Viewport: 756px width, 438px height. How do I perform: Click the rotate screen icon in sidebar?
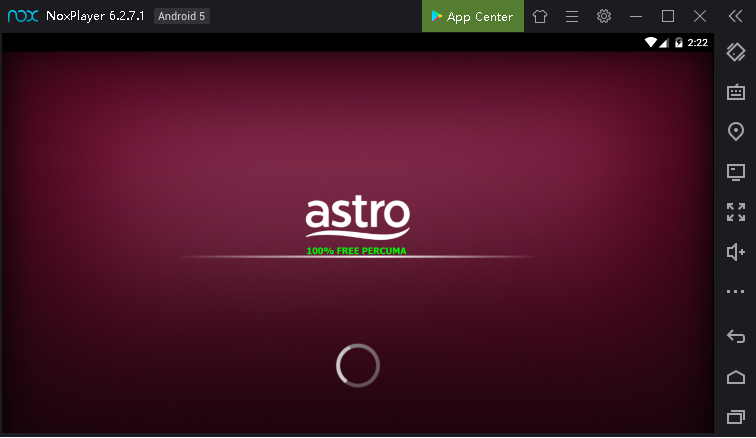point(736,52)
